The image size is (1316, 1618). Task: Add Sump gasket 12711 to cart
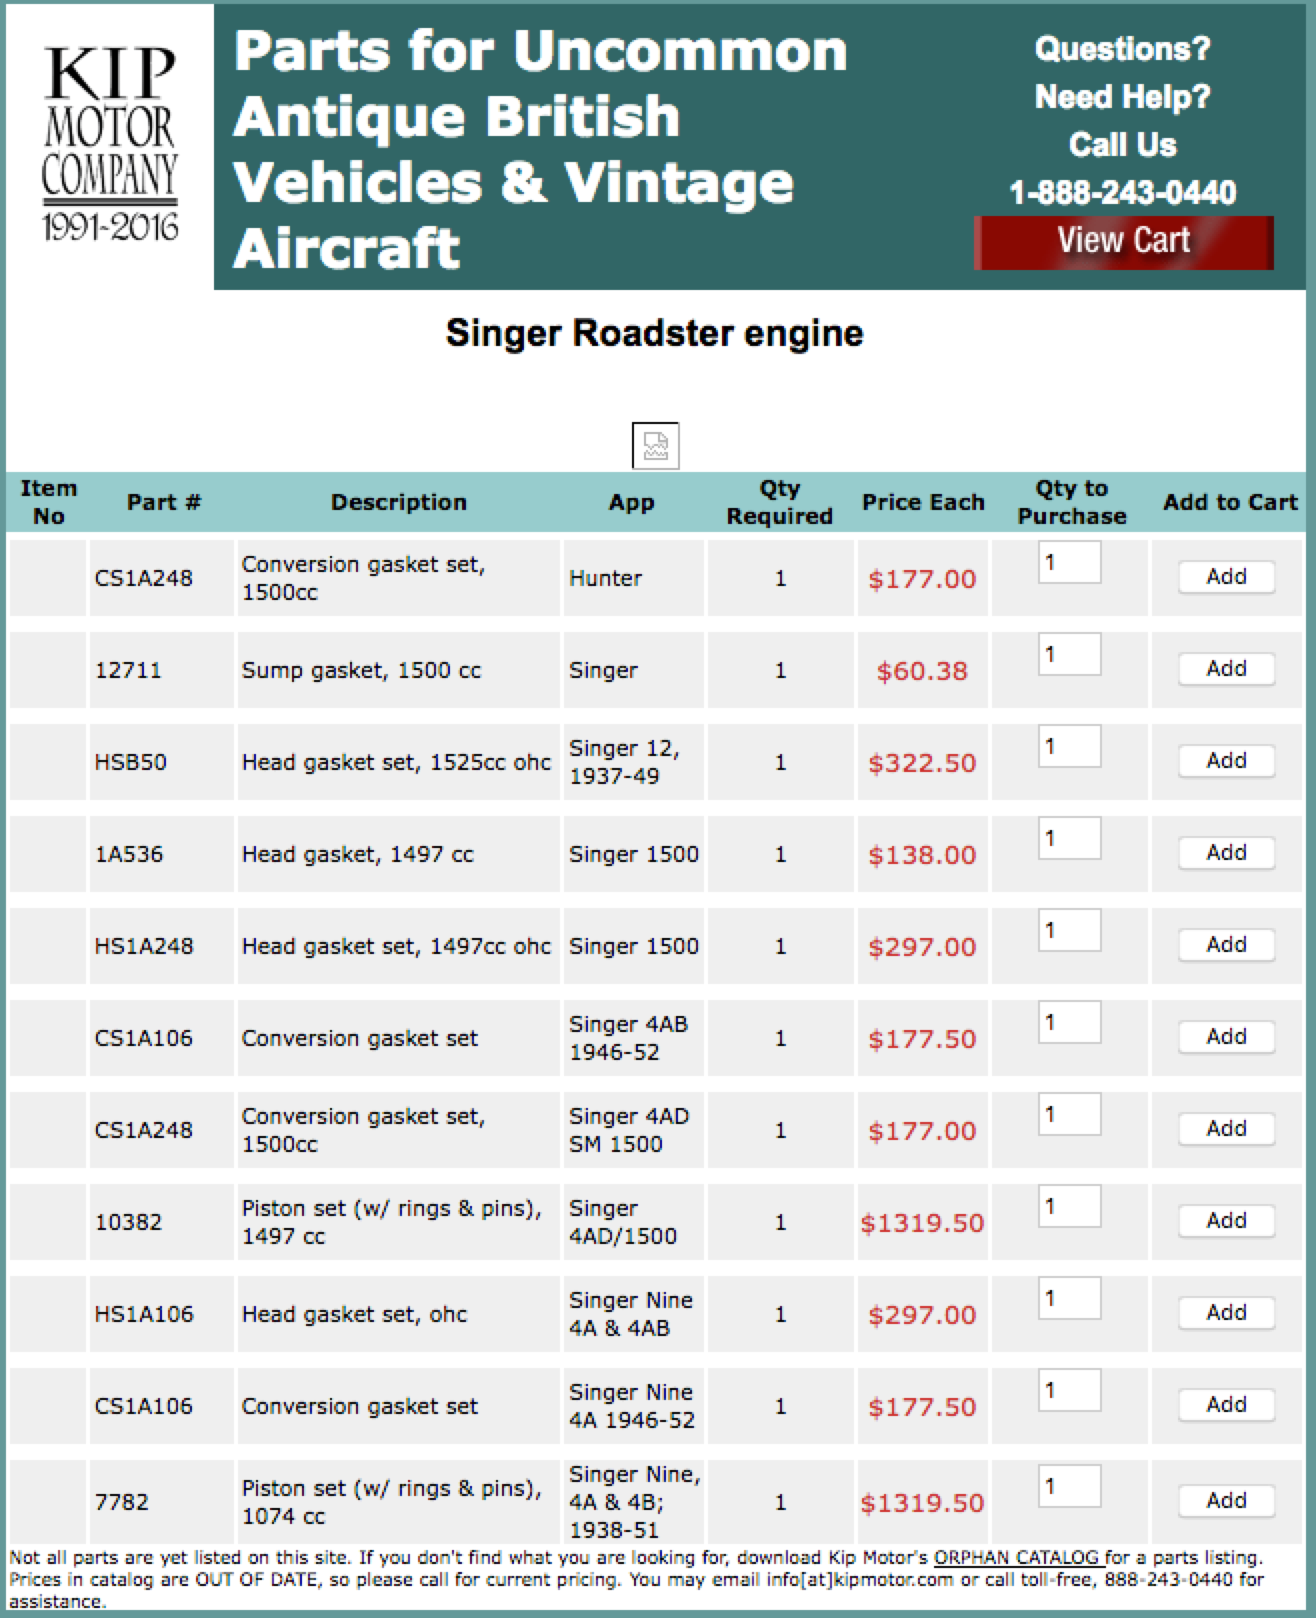click(x=1226, y=669)
